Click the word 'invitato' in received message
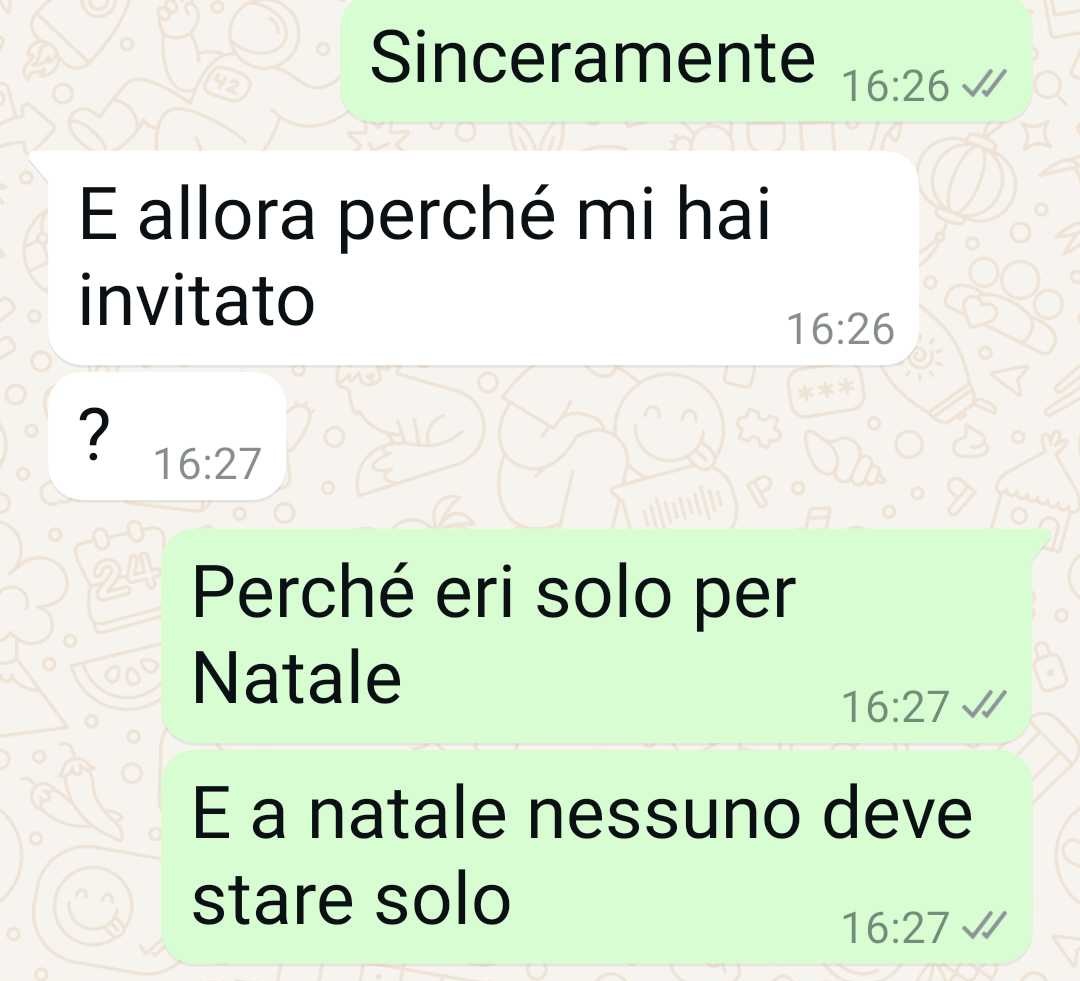 pyautogui.click(x=197, y=301)
